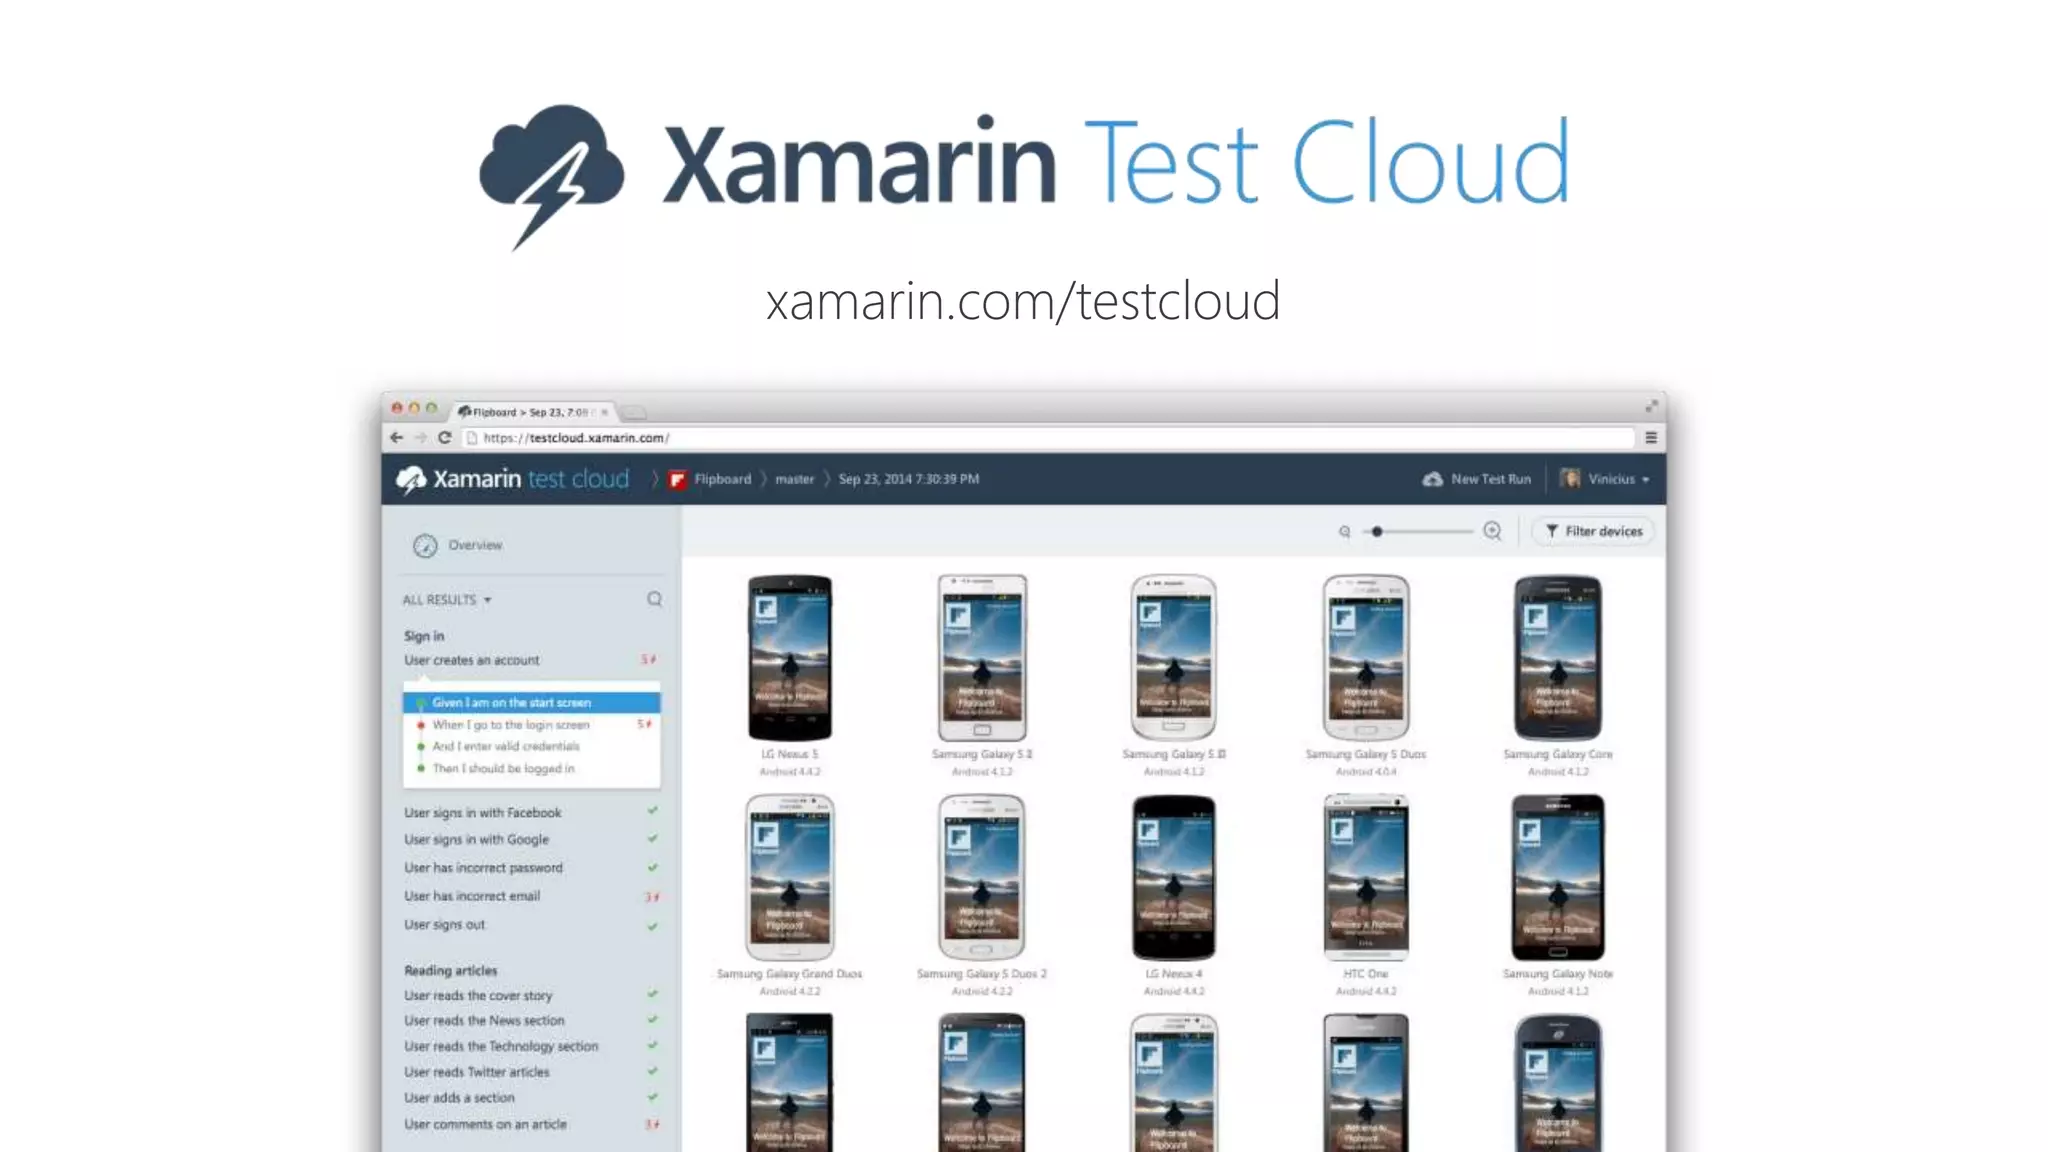Screen dimensions: 2048x1152
Task: Open the Vinicius user dropdown
Action: coord(1605,479)
